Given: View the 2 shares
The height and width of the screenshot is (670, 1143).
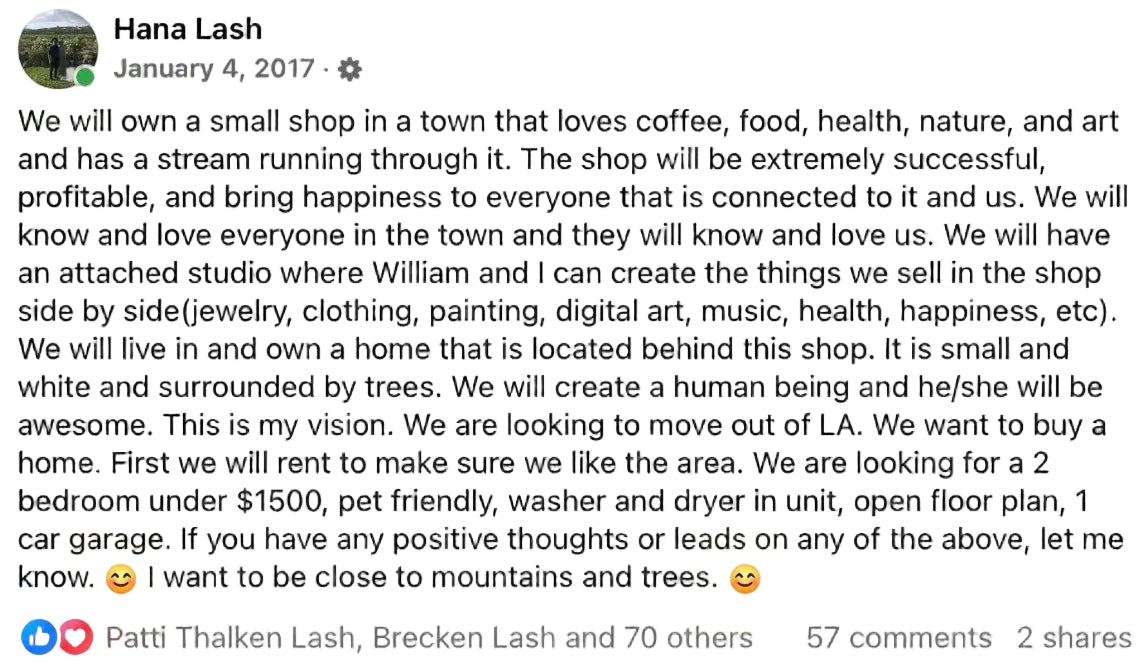Looking at the screenshot, I should [x=1074, y=637].
